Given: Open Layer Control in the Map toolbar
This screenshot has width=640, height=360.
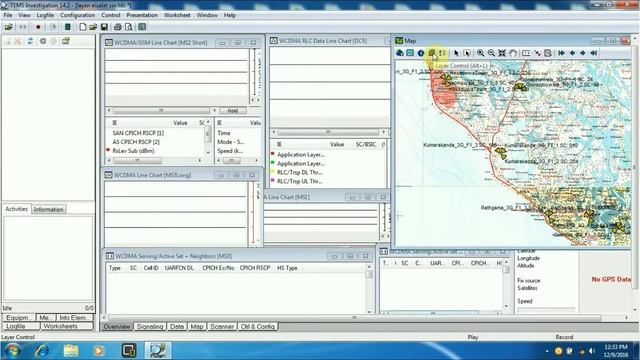Looking at the screenshot, I should [431, 53].
